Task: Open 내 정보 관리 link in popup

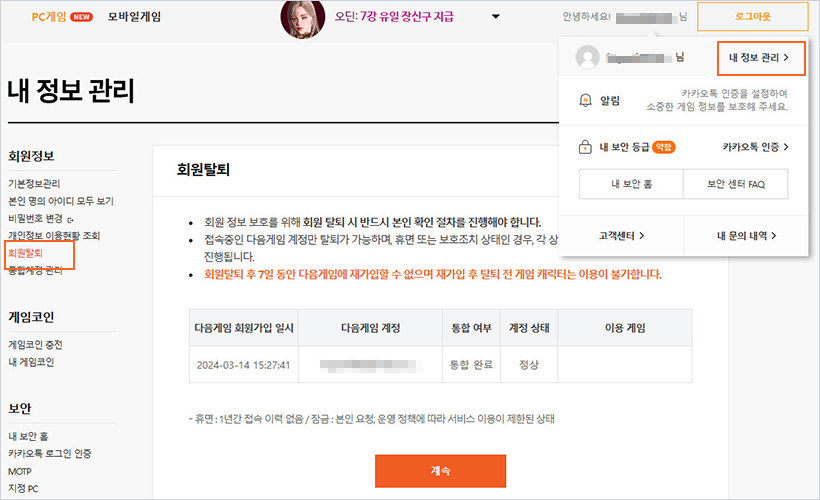Action: click(760, 59)
